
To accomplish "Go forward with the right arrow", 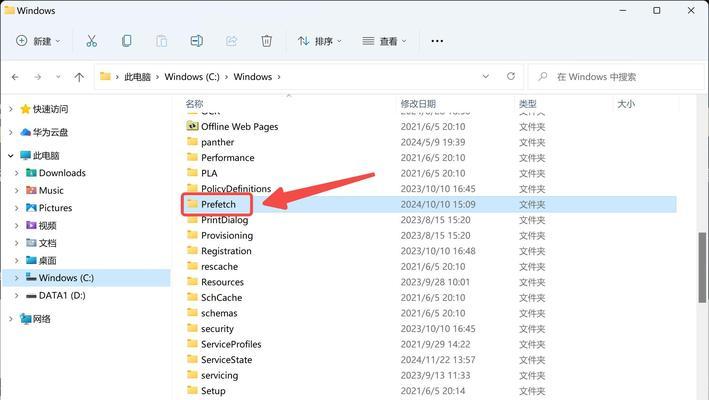I will [x=38, y=77].
